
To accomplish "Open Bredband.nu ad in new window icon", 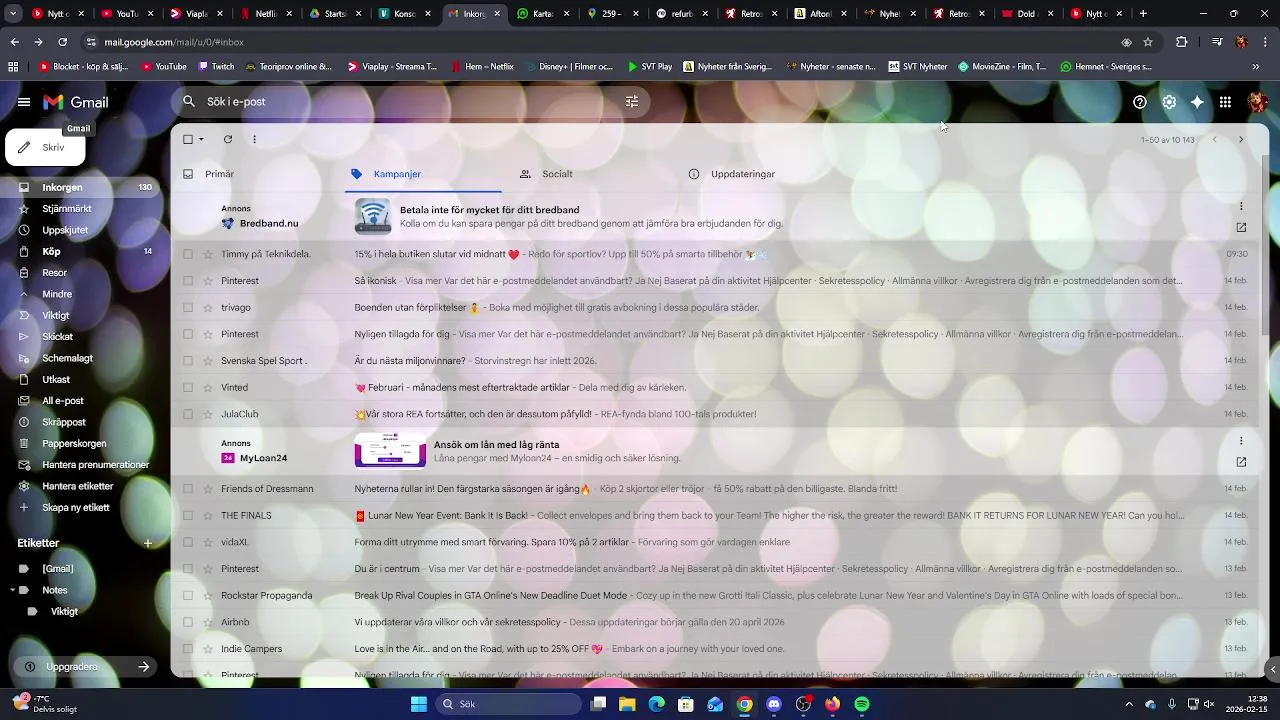I will (x=1241, y=228).
